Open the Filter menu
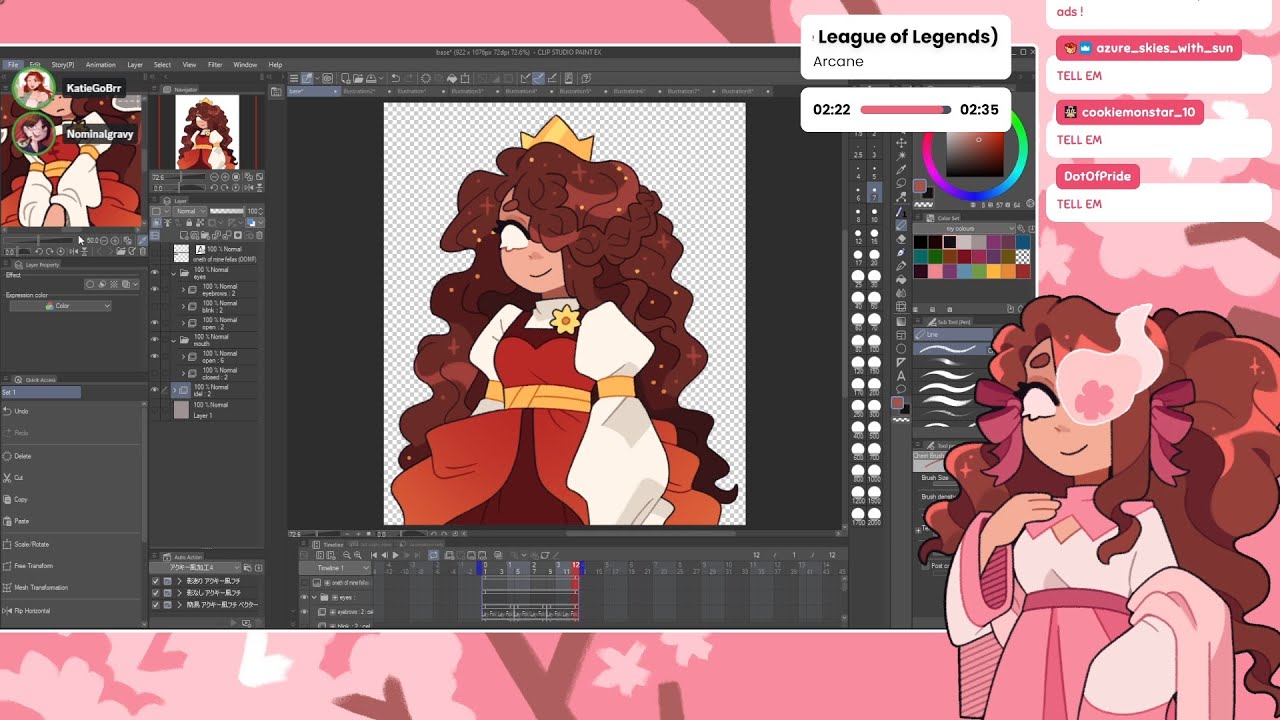The image size is (1280, 720). click(215, 64)
